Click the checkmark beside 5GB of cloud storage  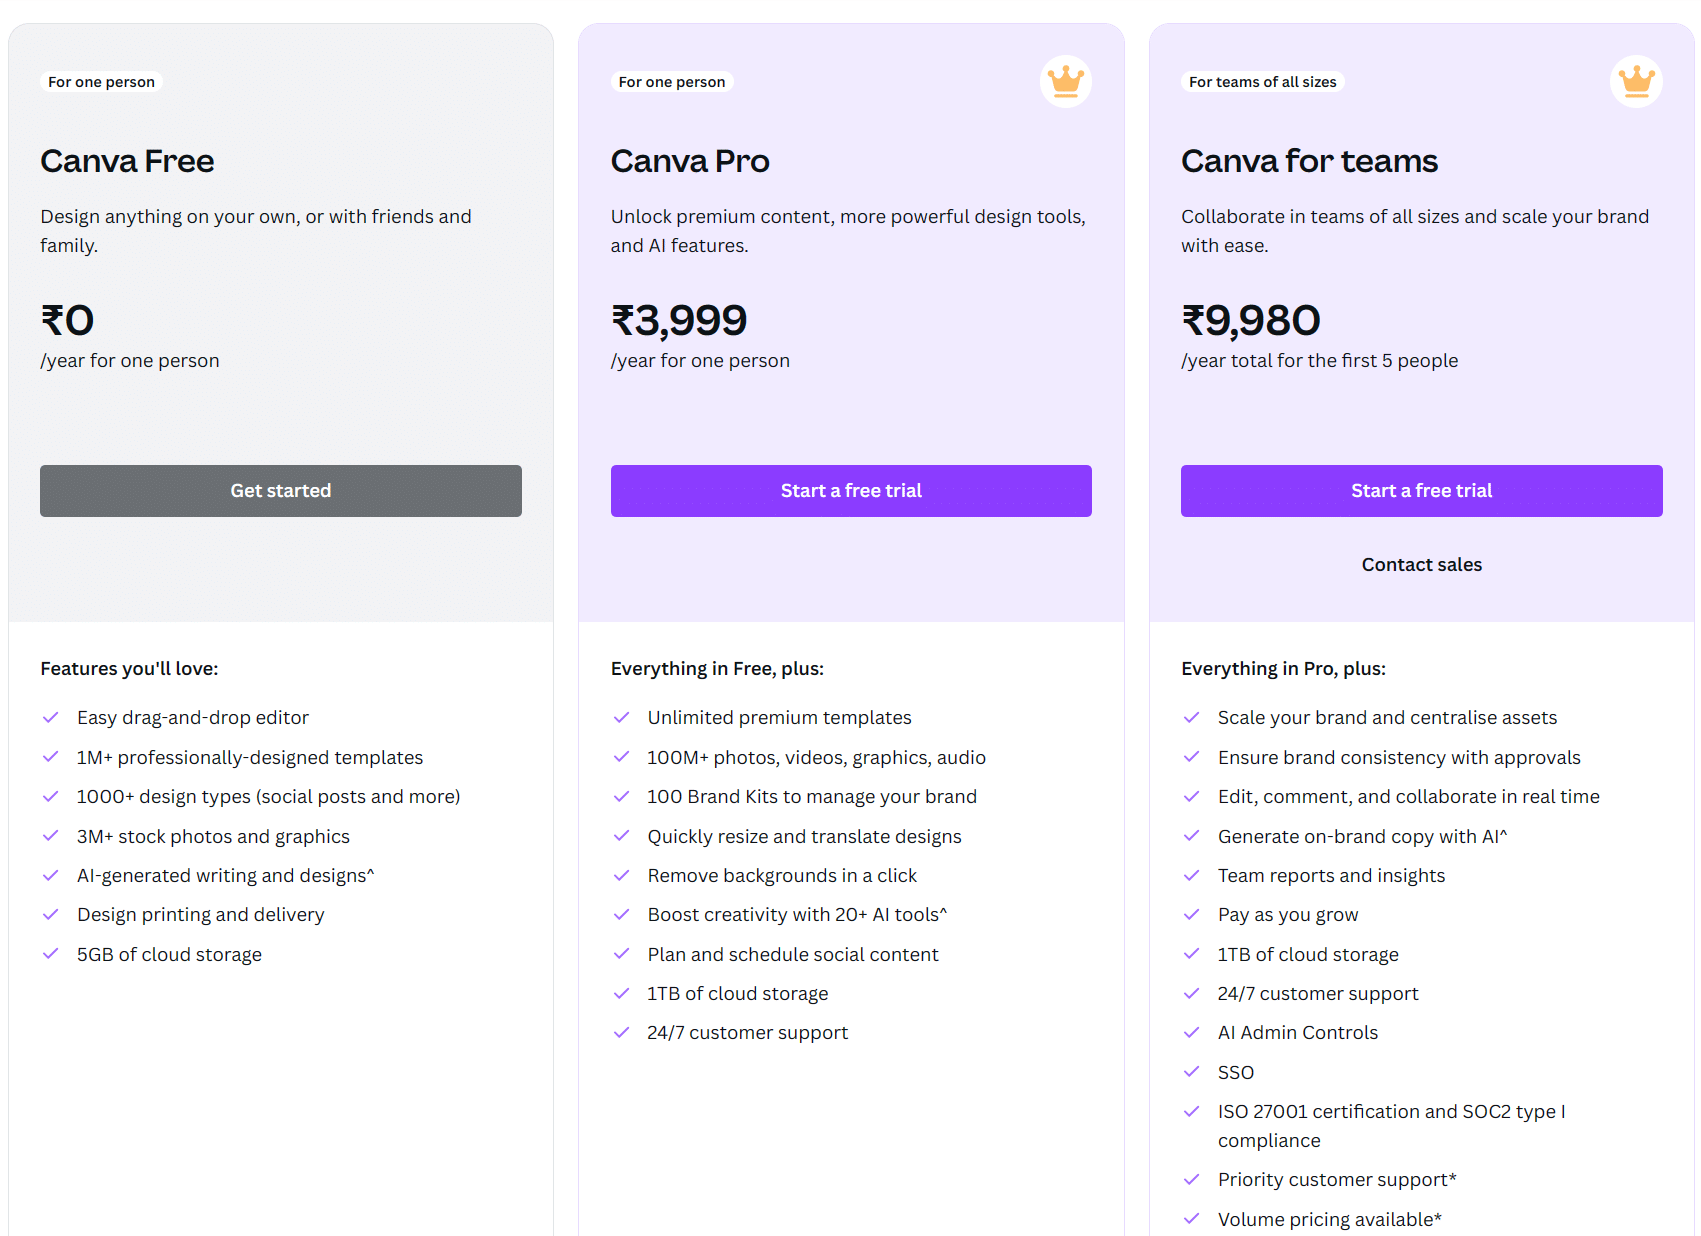coord(51,954)
